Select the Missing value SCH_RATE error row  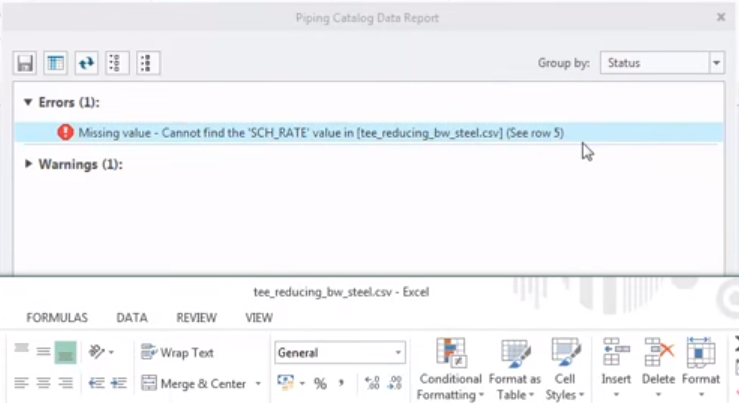tap(369, 132)
